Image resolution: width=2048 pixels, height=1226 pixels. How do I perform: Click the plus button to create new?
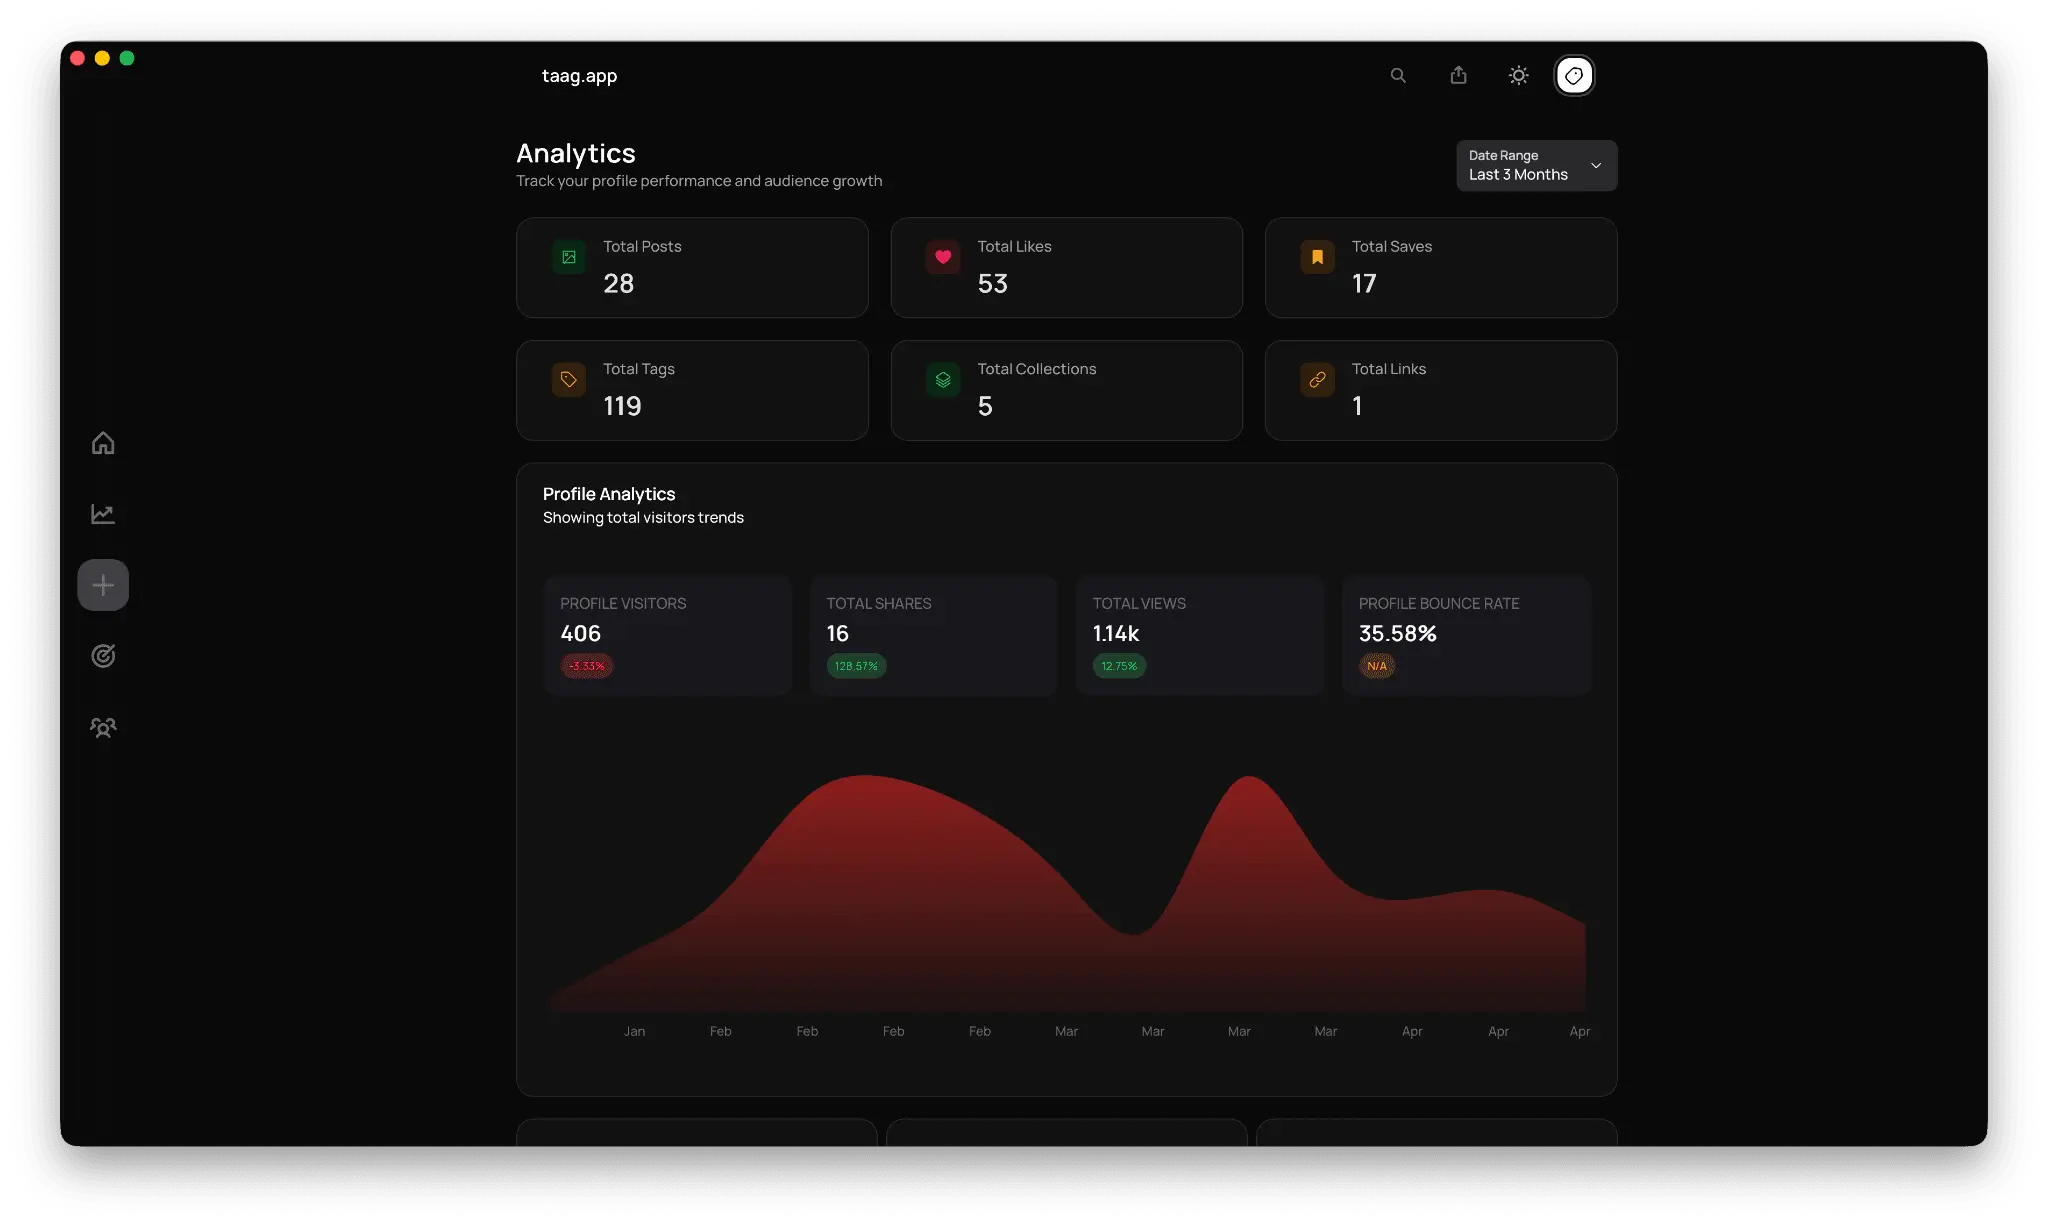pyautogui.click(x=103, y=585)
